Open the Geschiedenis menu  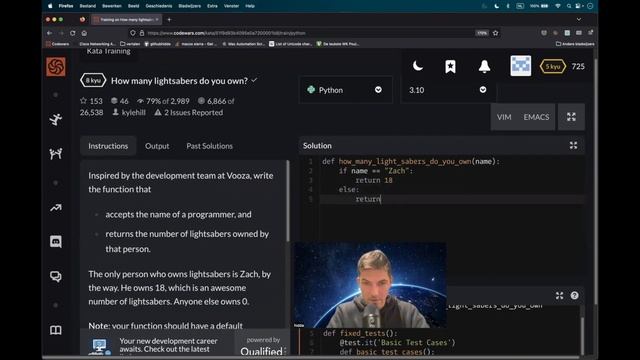coord(159,6)
